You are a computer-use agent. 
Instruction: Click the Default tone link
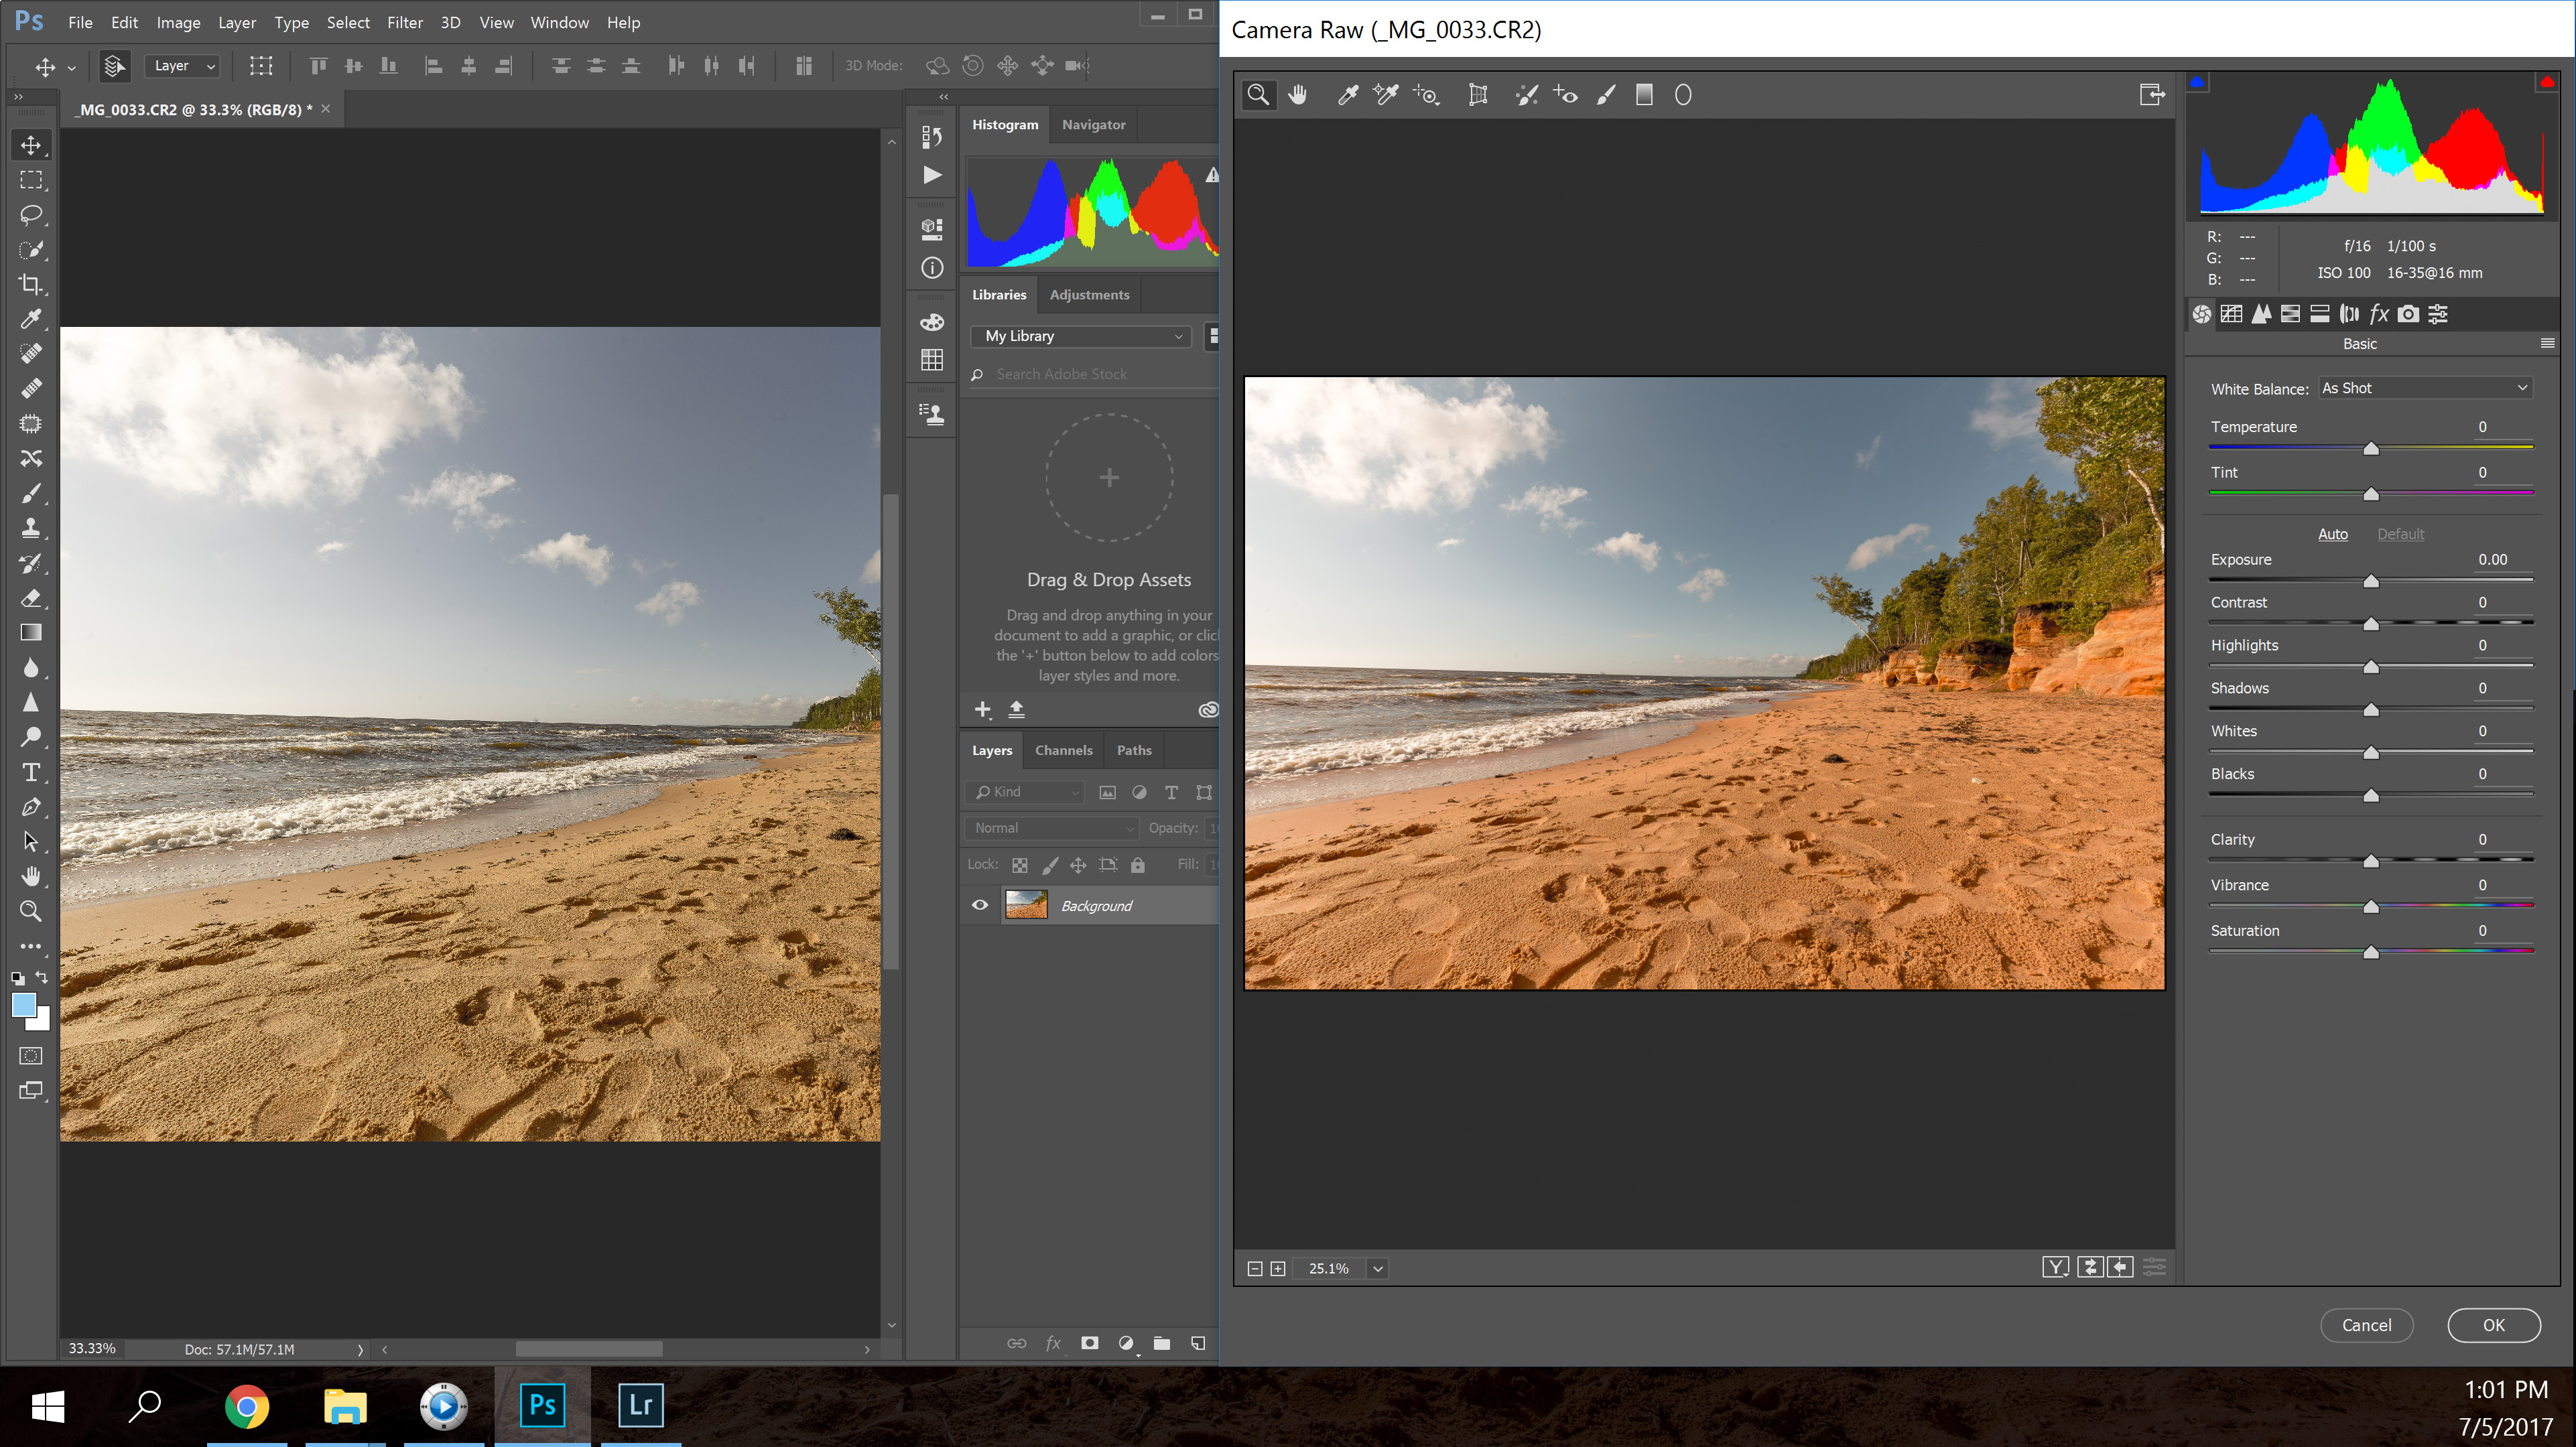pyautogui.click(x=2400, y=534)
